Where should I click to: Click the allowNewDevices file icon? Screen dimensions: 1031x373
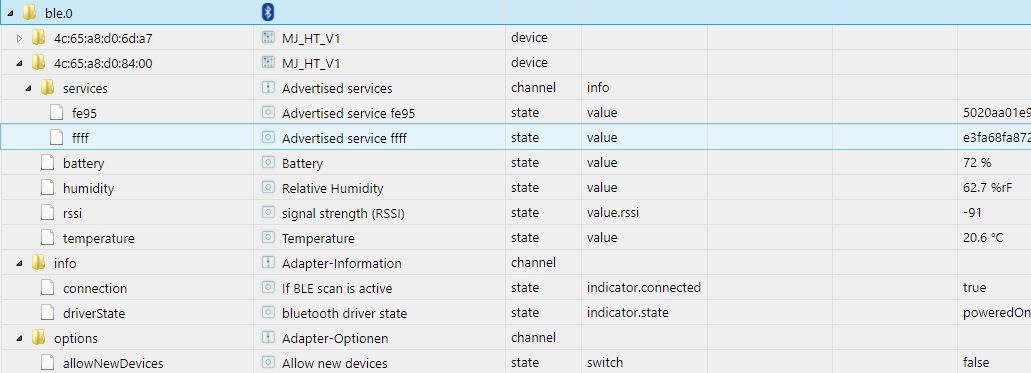[47, 362]
